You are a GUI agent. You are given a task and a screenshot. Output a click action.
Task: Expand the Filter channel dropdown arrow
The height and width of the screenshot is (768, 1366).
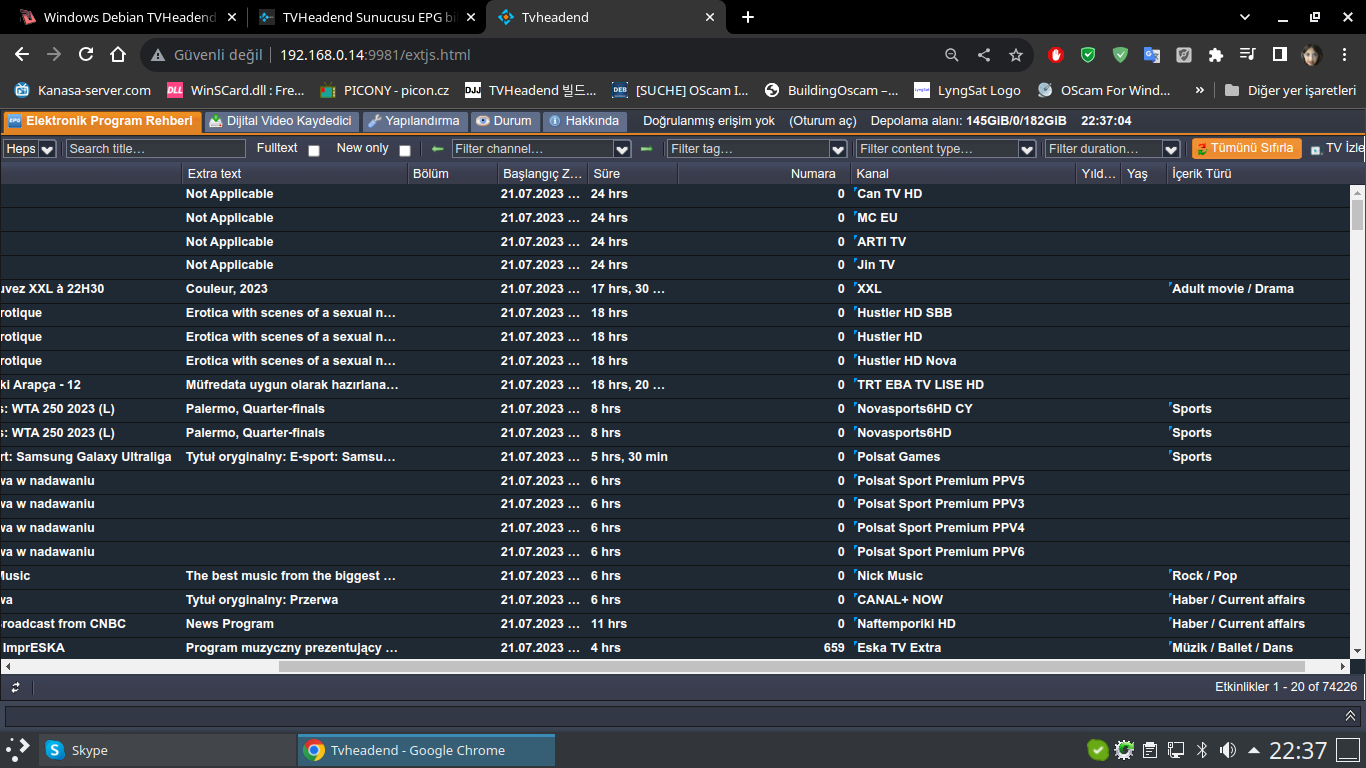click(x=622, y=149)
